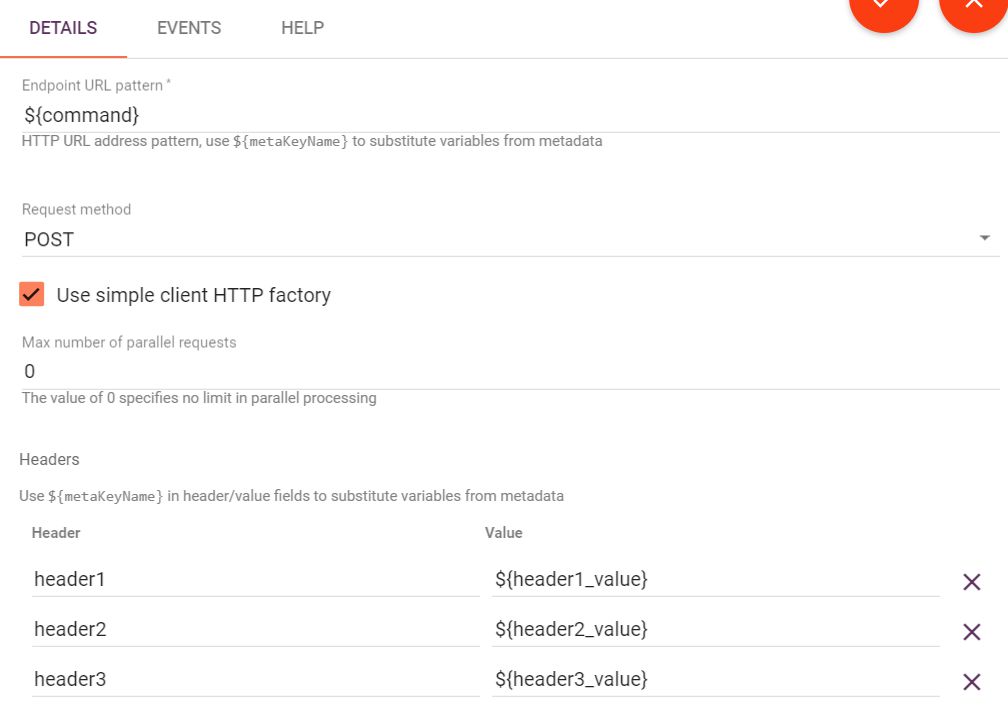The width and height of the screenshot is (1008, 714).
Task: Delete the header3 row
Action: [971, 681]
